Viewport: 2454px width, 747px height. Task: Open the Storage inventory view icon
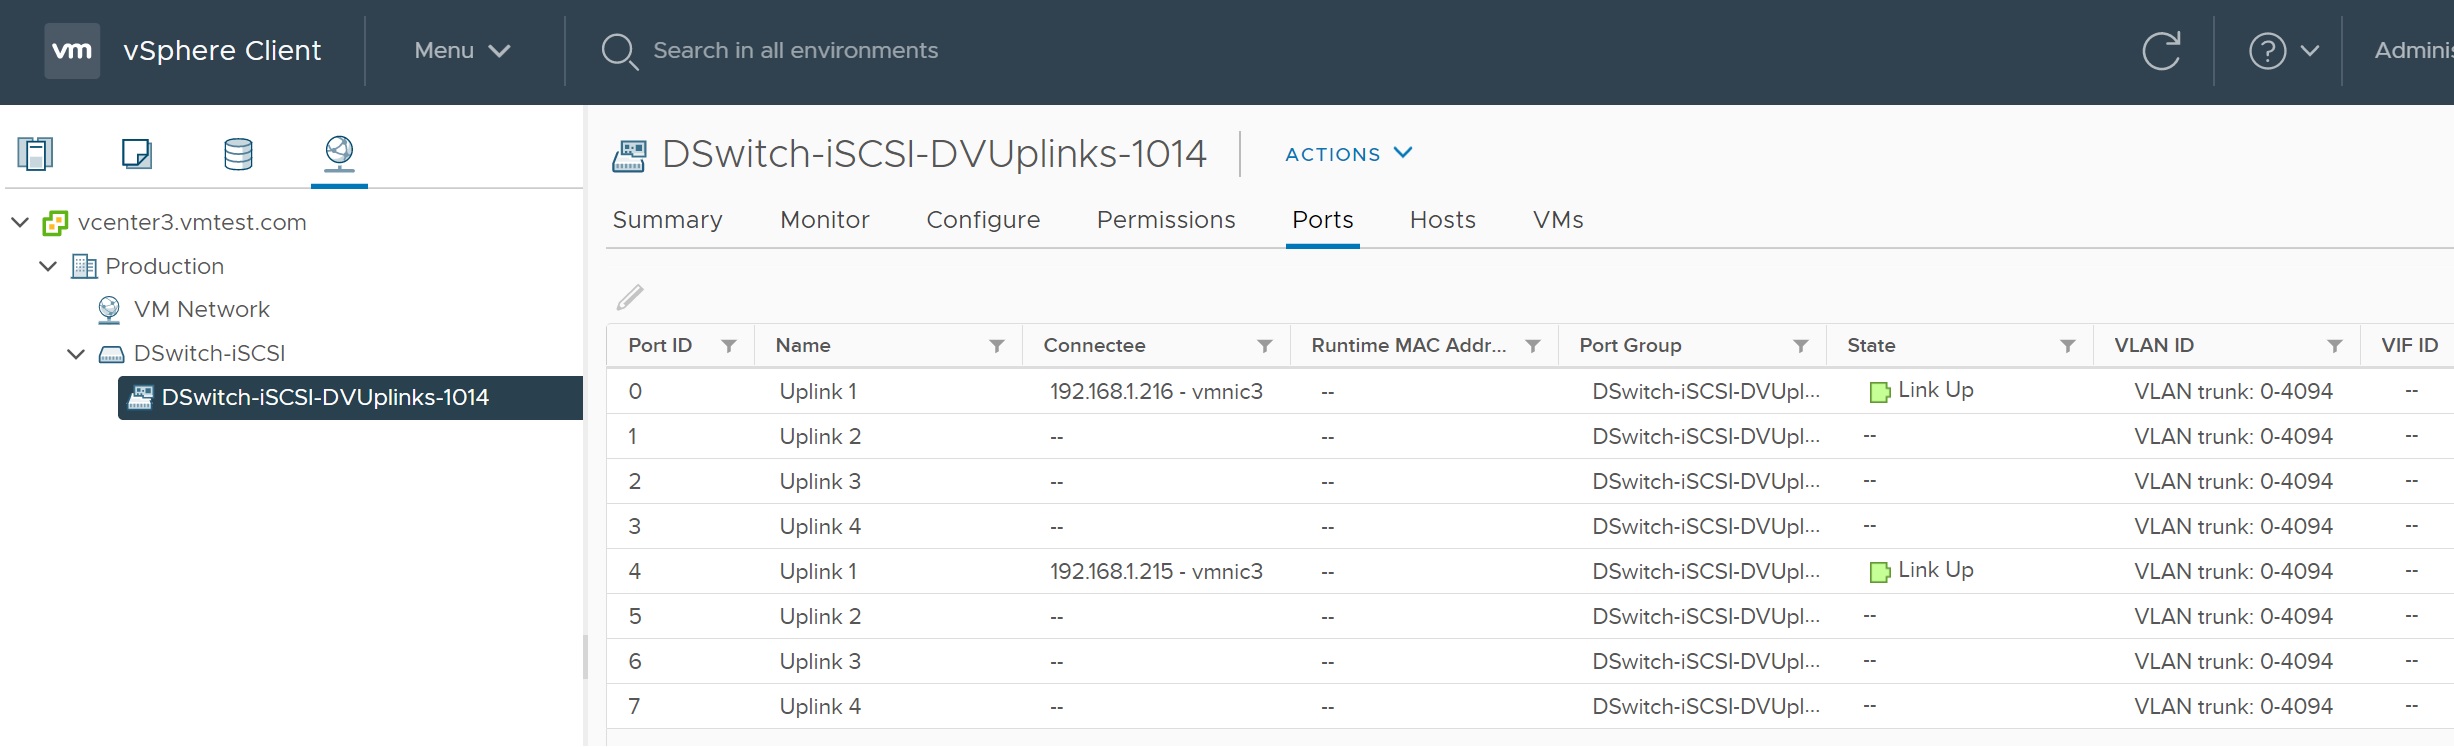[x=238, y=154]
